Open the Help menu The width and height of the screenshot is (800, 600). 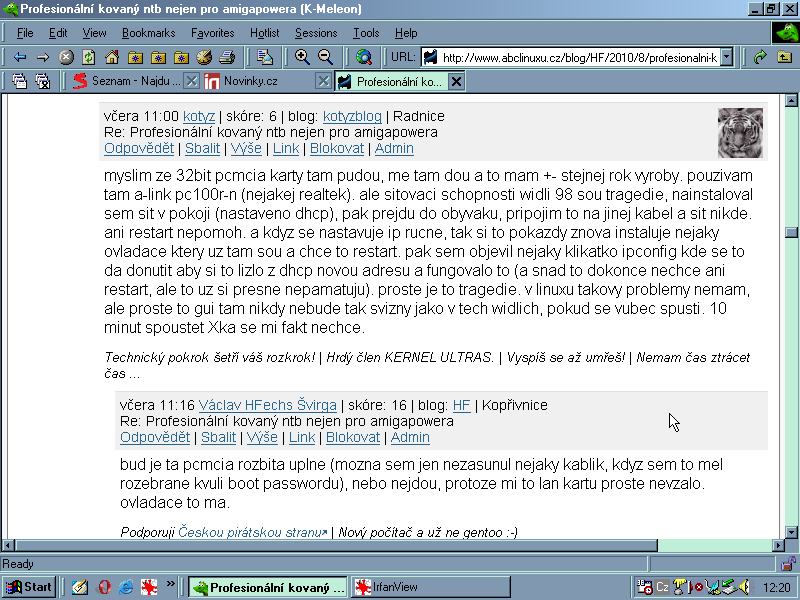click(x=406, y=33)
